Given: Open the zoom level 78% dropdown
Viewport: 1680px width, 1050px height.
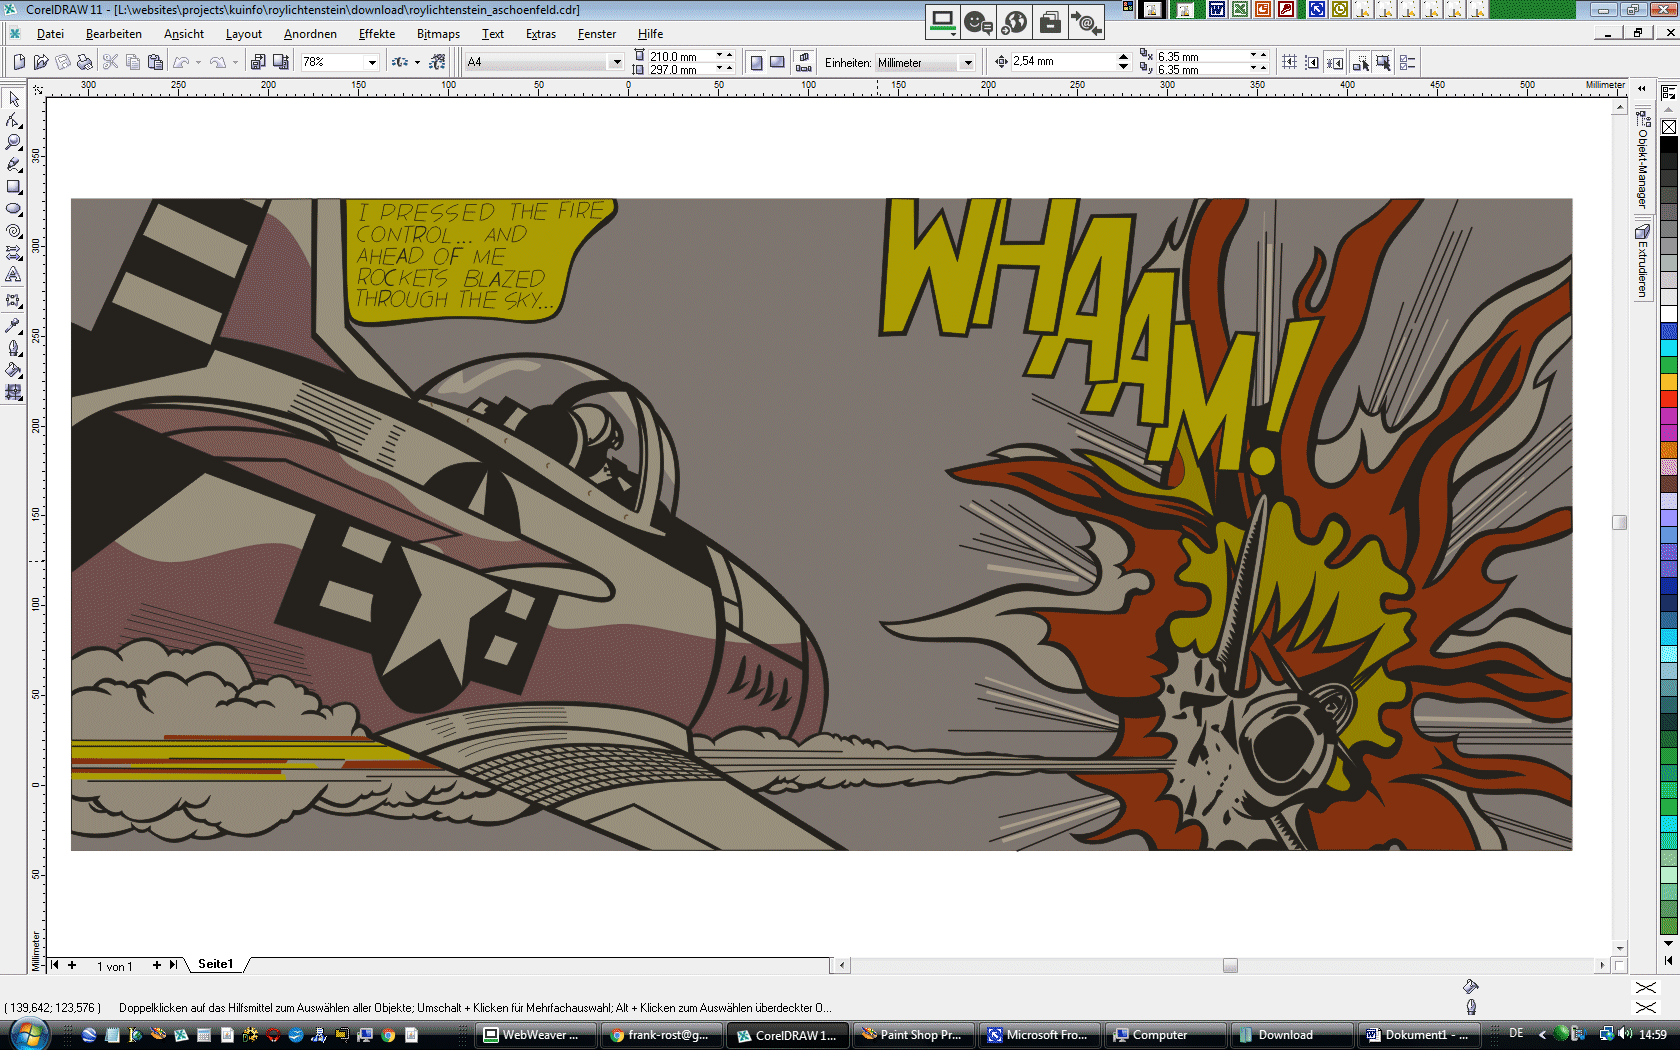Looking at the screenshot, I should click(372, 62).
